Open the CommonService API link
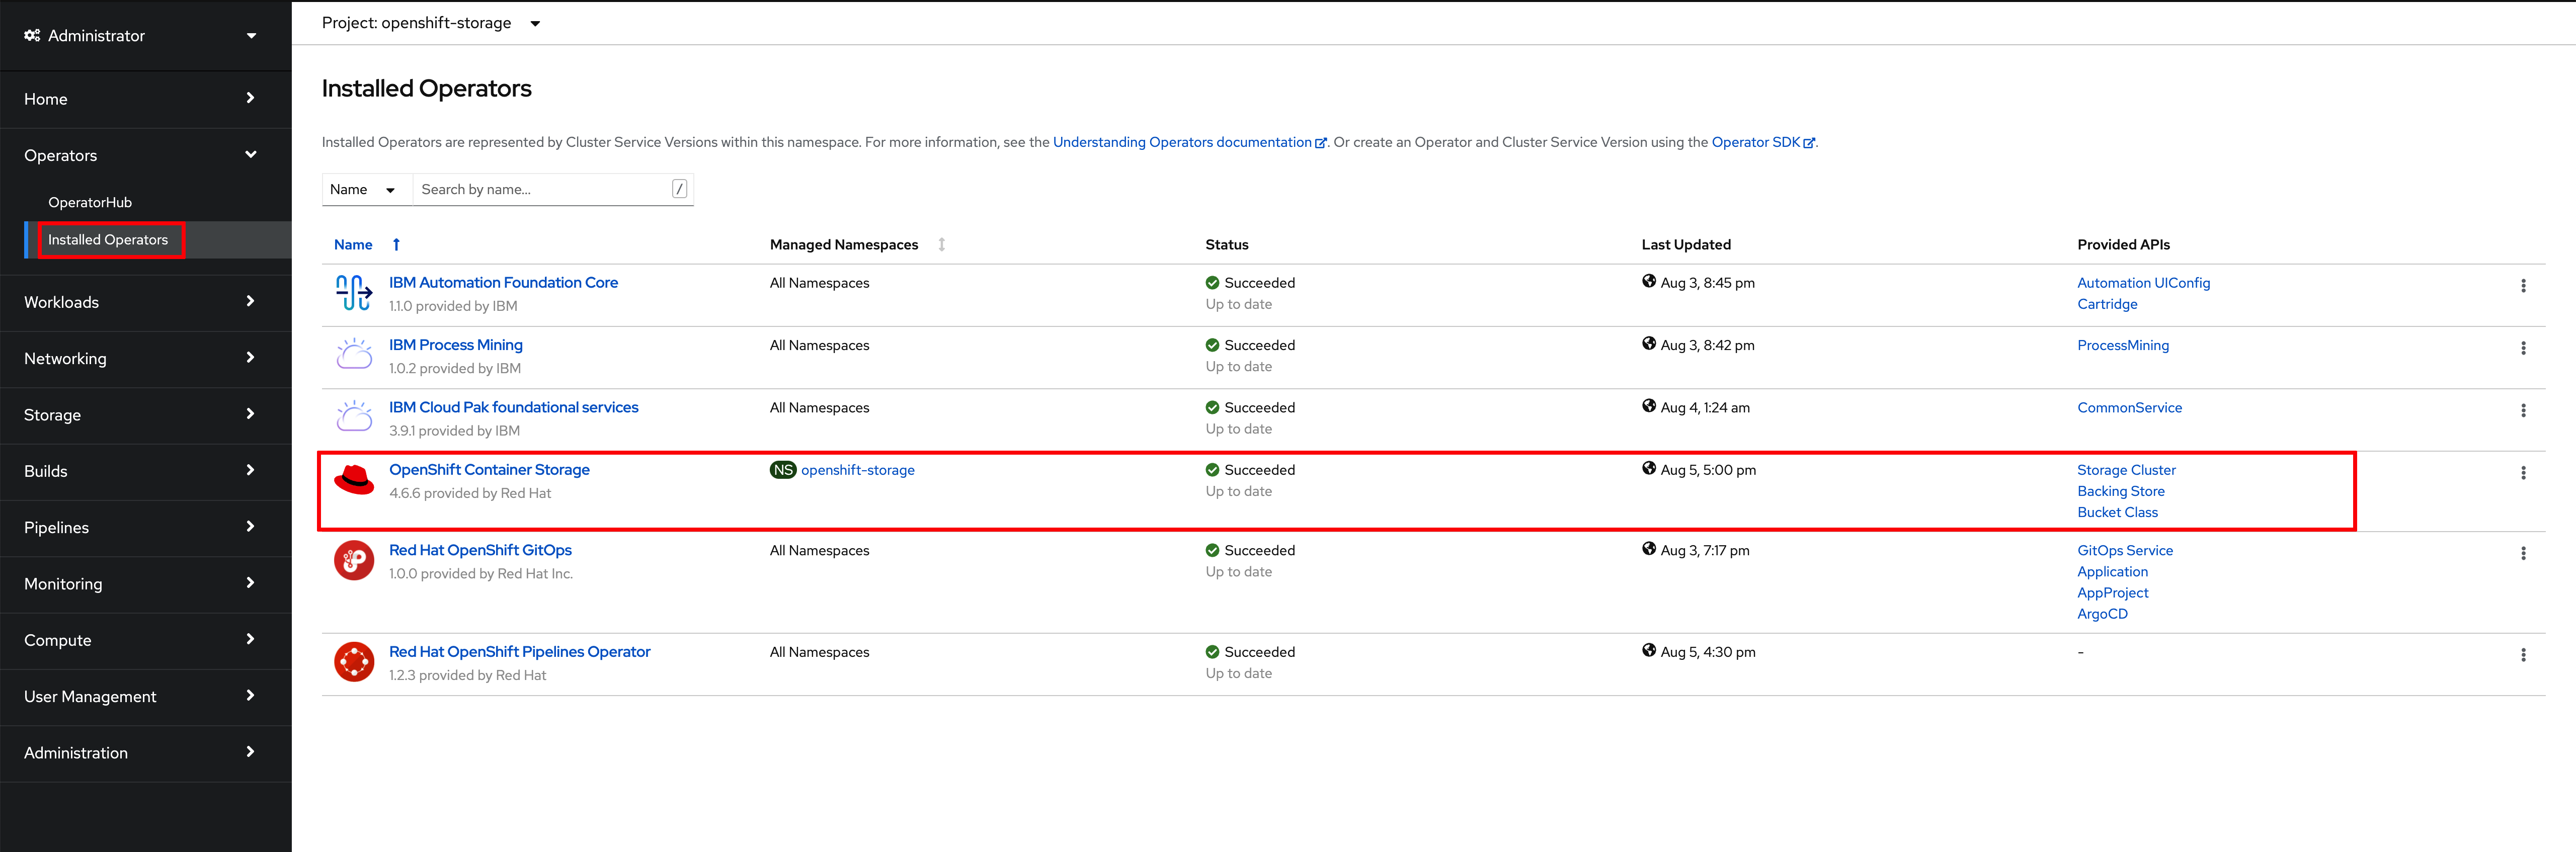Screen dimensions: 2576x852 pos(2130,407)
